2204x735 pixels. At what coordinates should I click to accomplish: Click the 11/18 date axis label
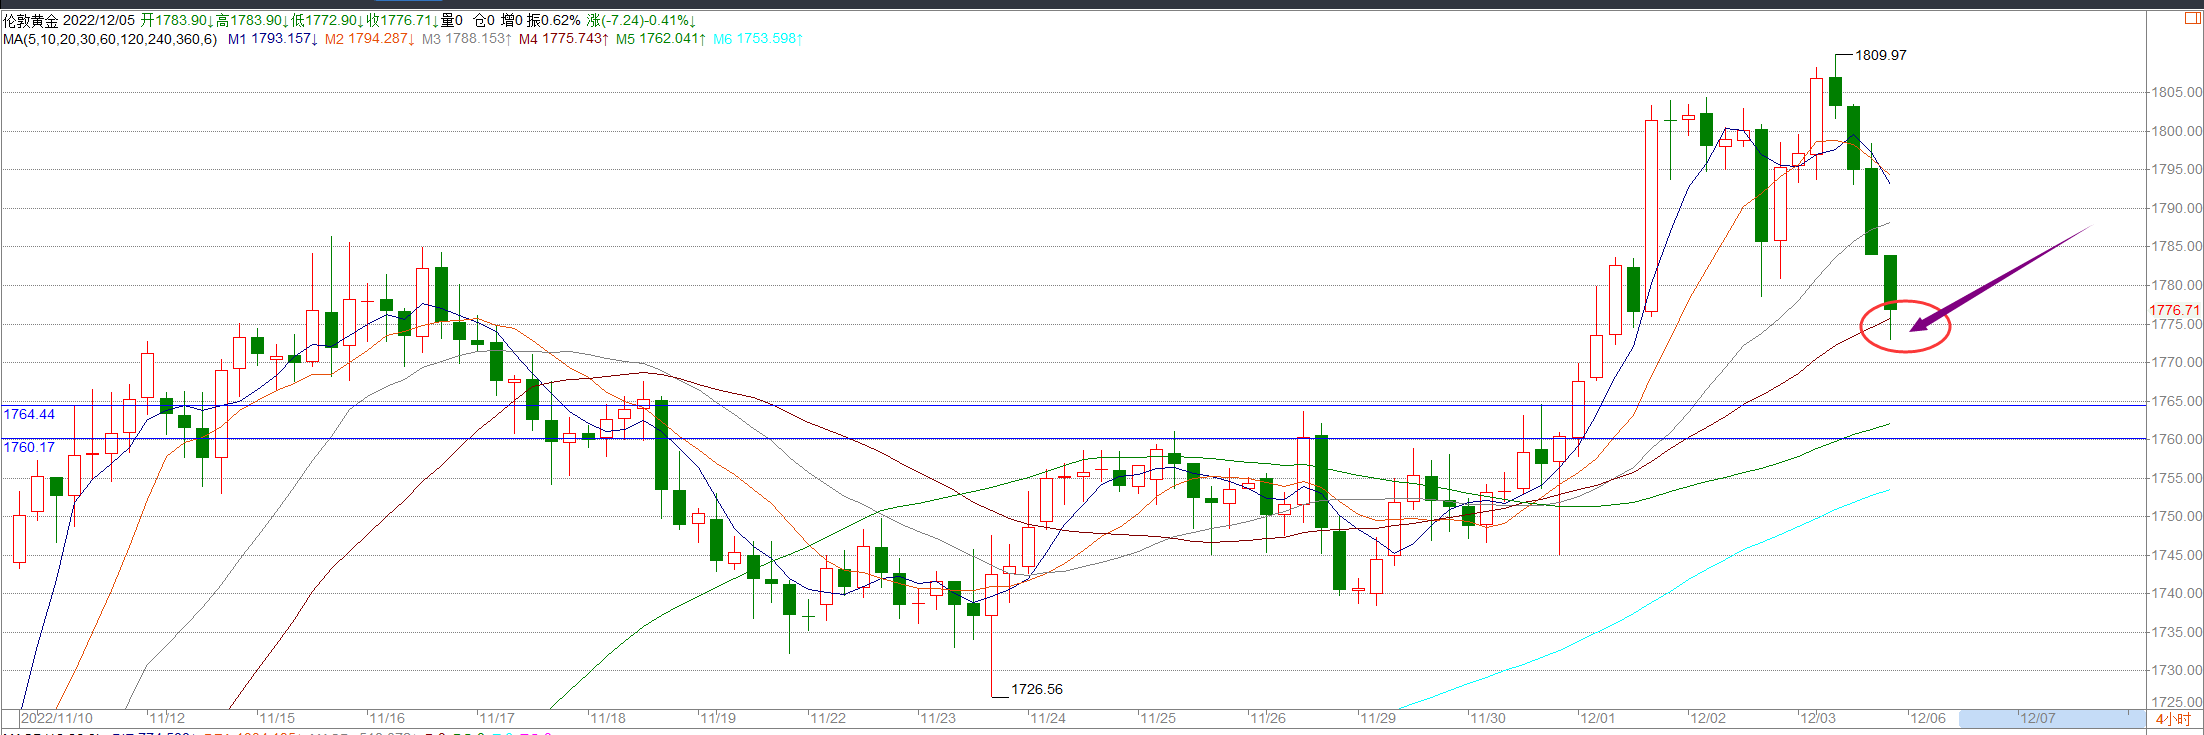(608, 718)
